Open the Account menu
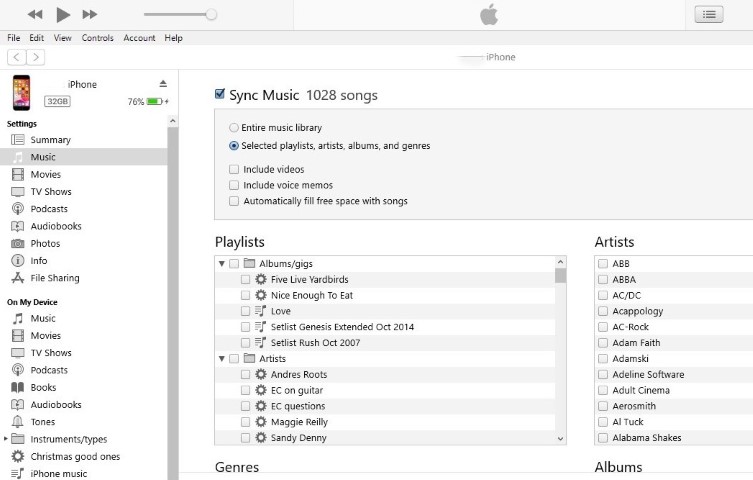The width and height of the screenshot is (753, 480). (139, 38)
